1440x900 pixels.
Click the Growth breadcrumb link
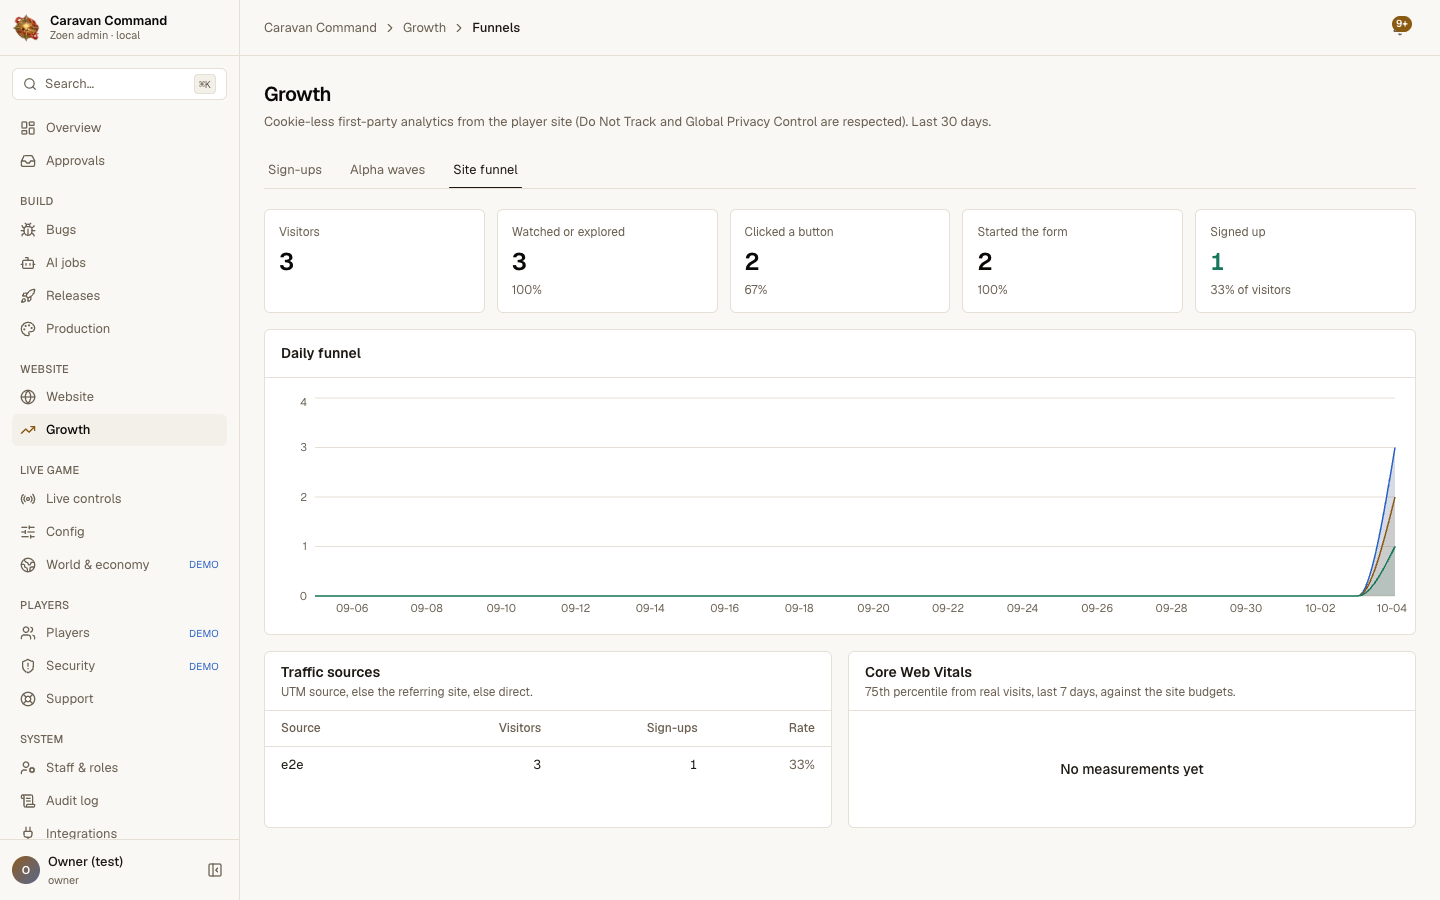pyautogui.click(x=424, y=28)
